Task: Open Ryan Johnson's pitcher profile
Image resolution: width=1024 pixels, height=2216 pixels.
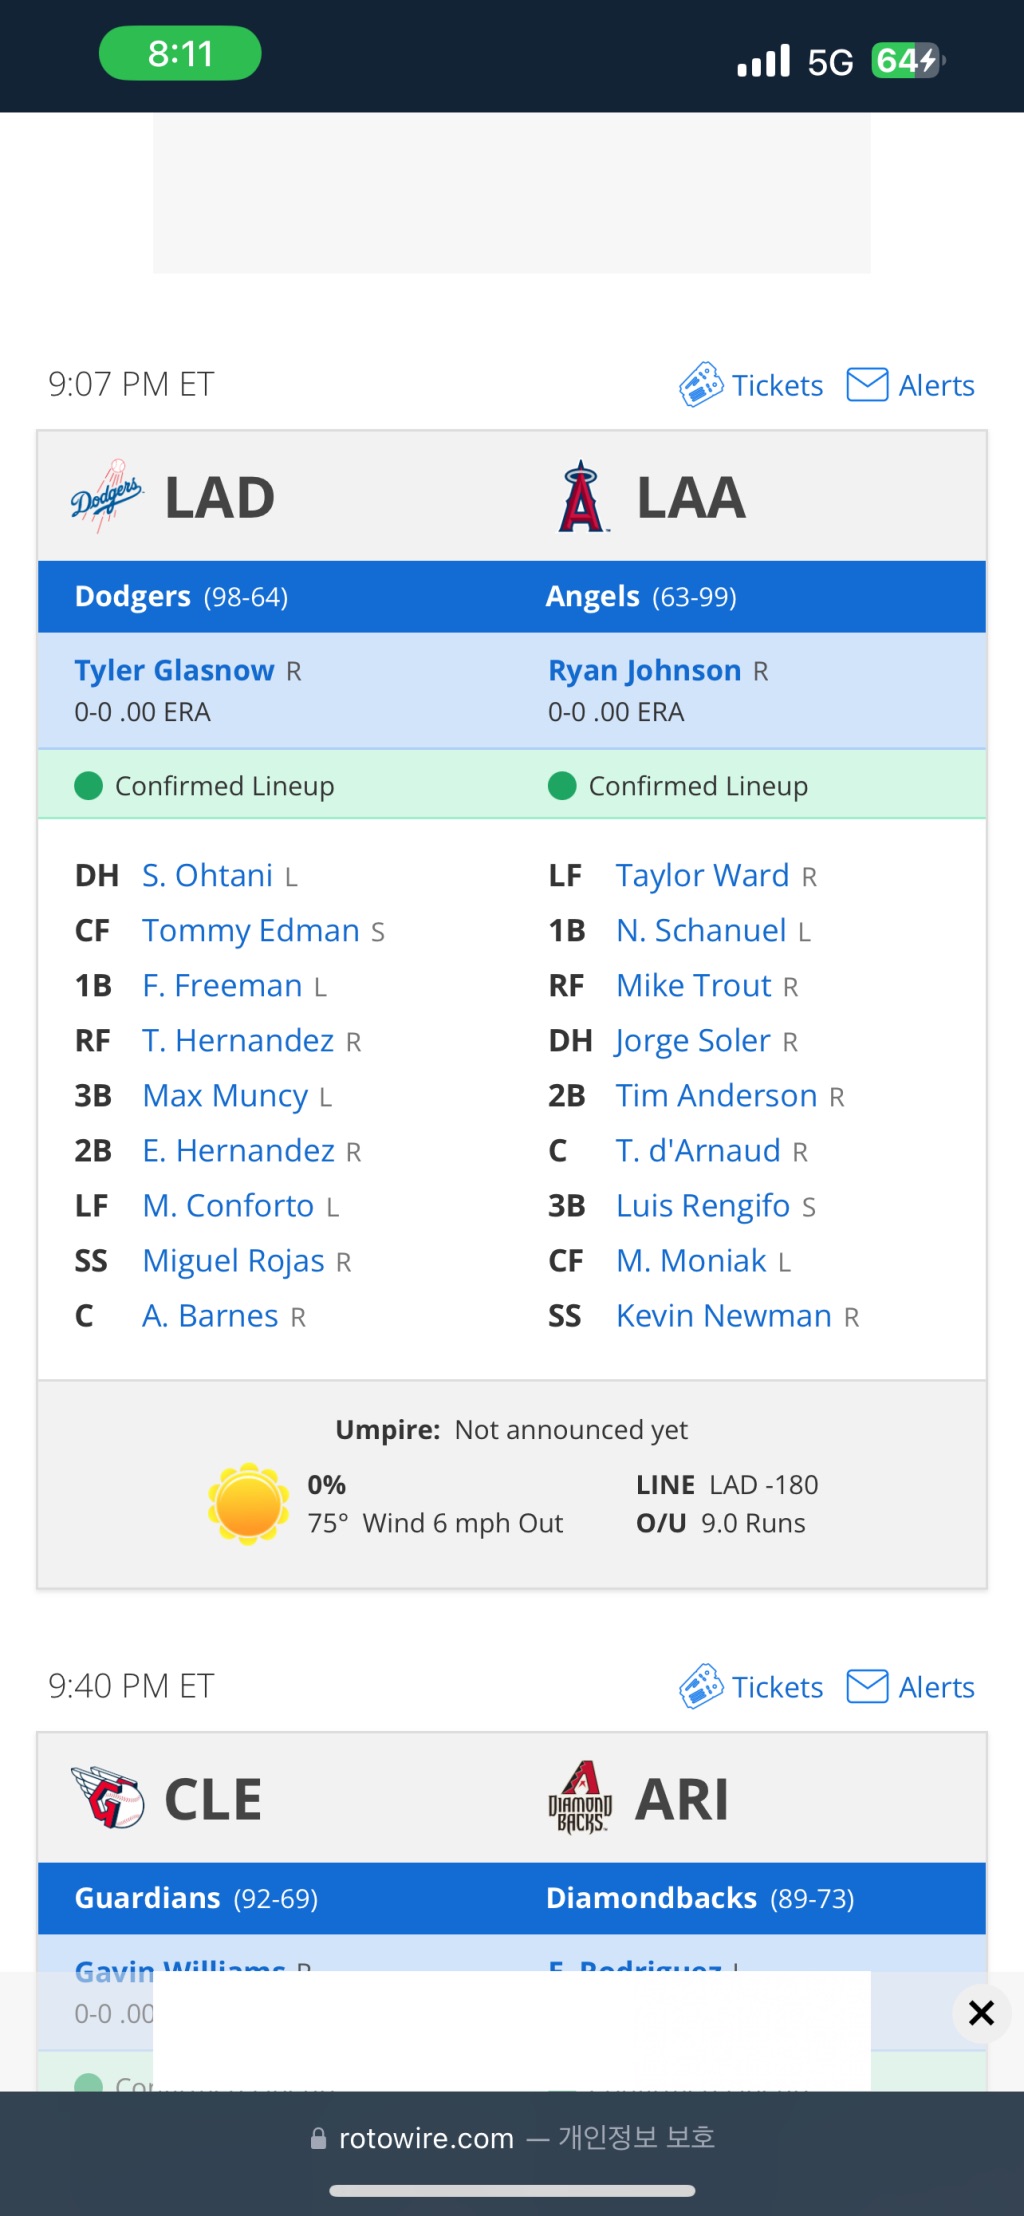Action: (644, 670)
